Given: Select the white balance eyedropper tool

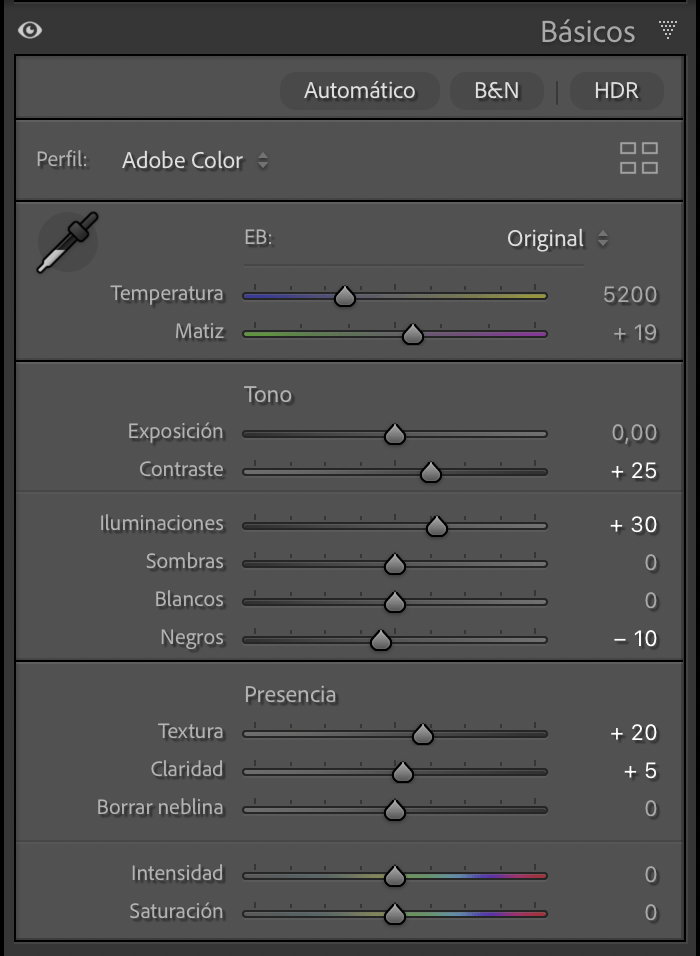Looking at the screenshot, I should click(x=67, y=242).
